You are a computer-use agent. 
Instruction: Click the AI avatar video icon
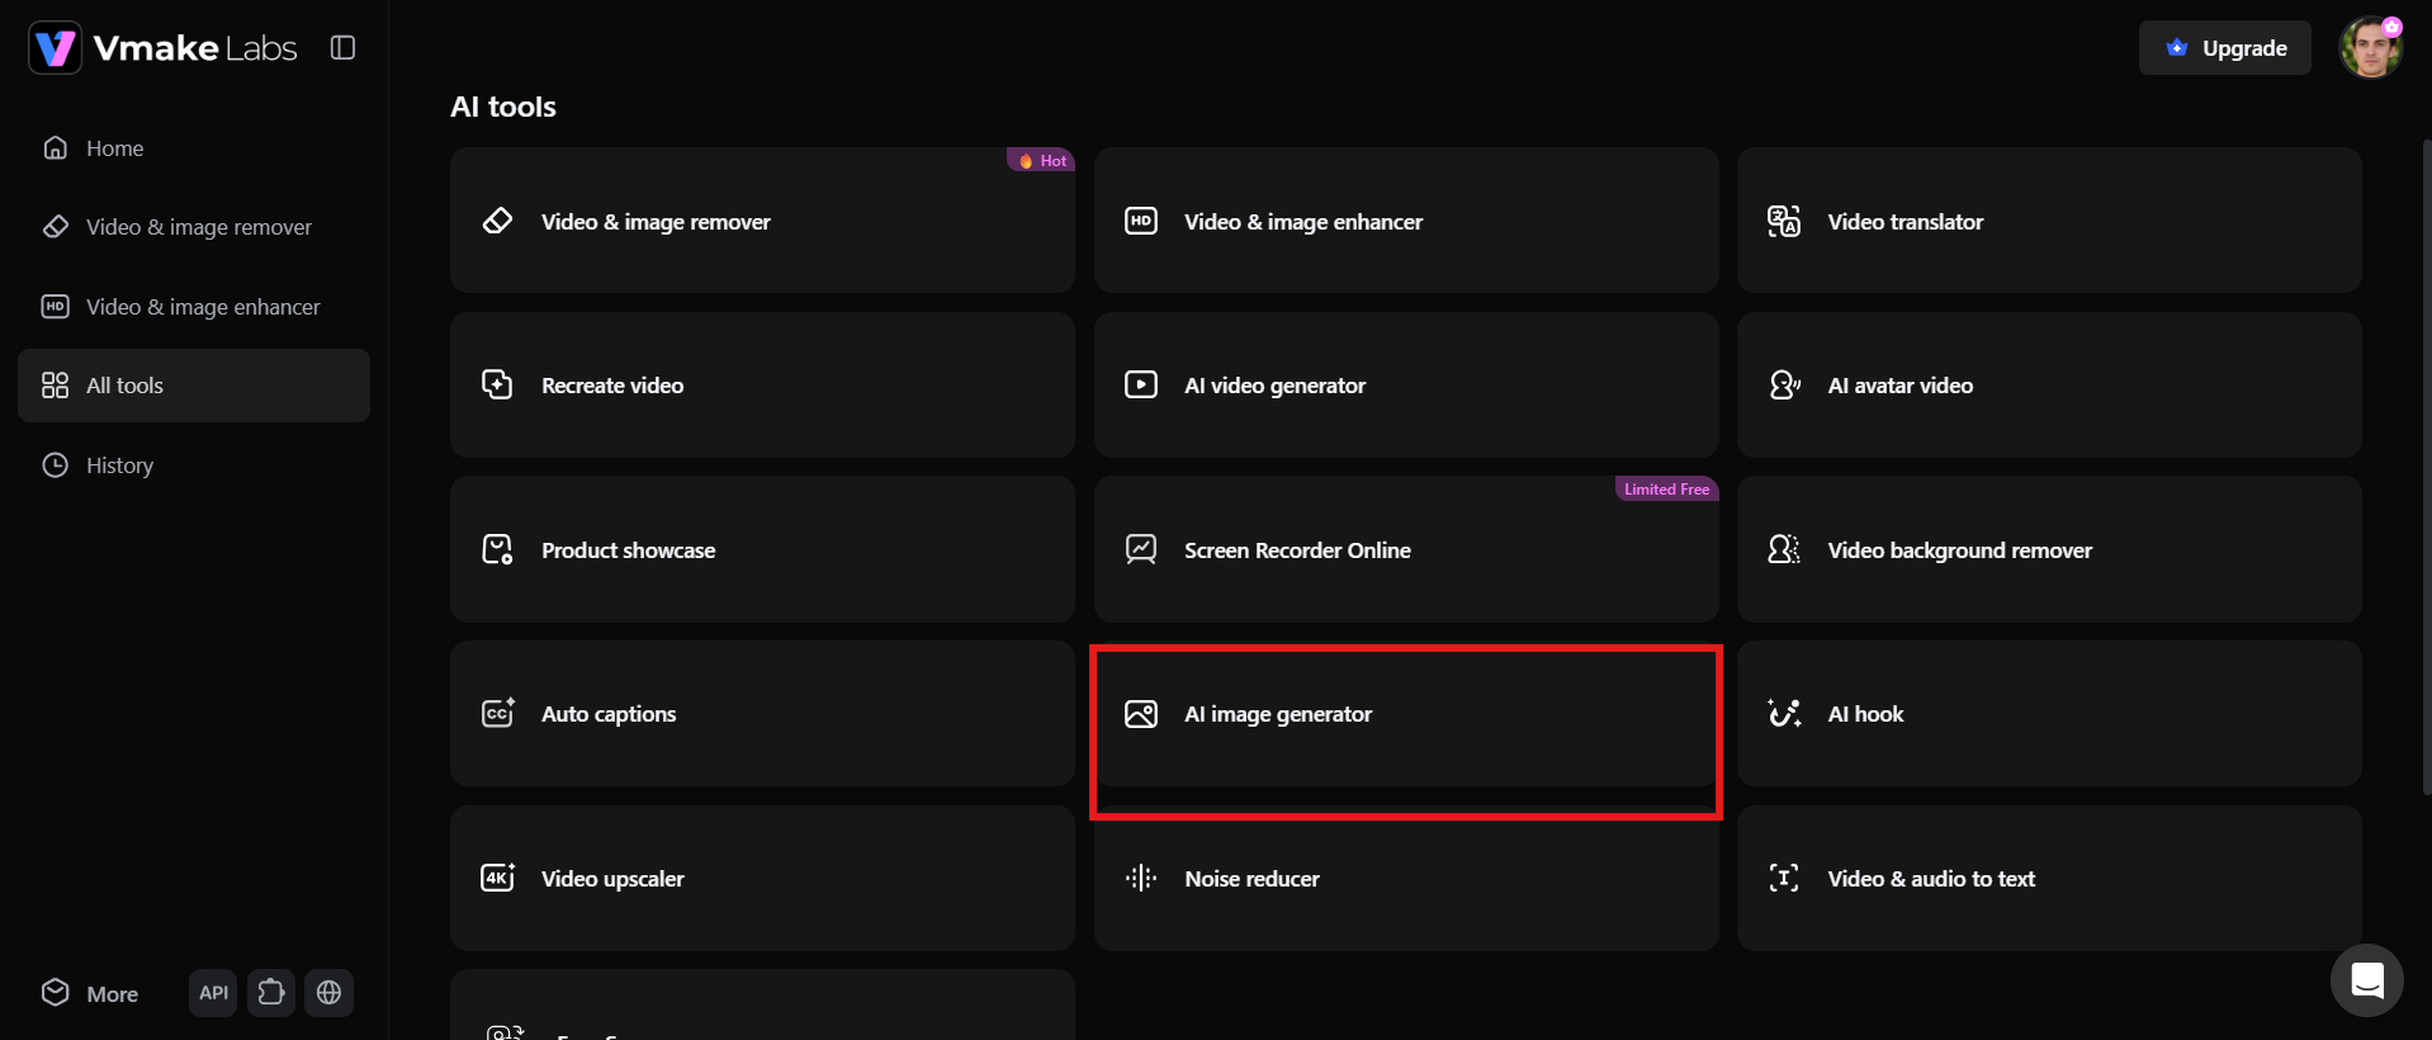point(1784,385)
